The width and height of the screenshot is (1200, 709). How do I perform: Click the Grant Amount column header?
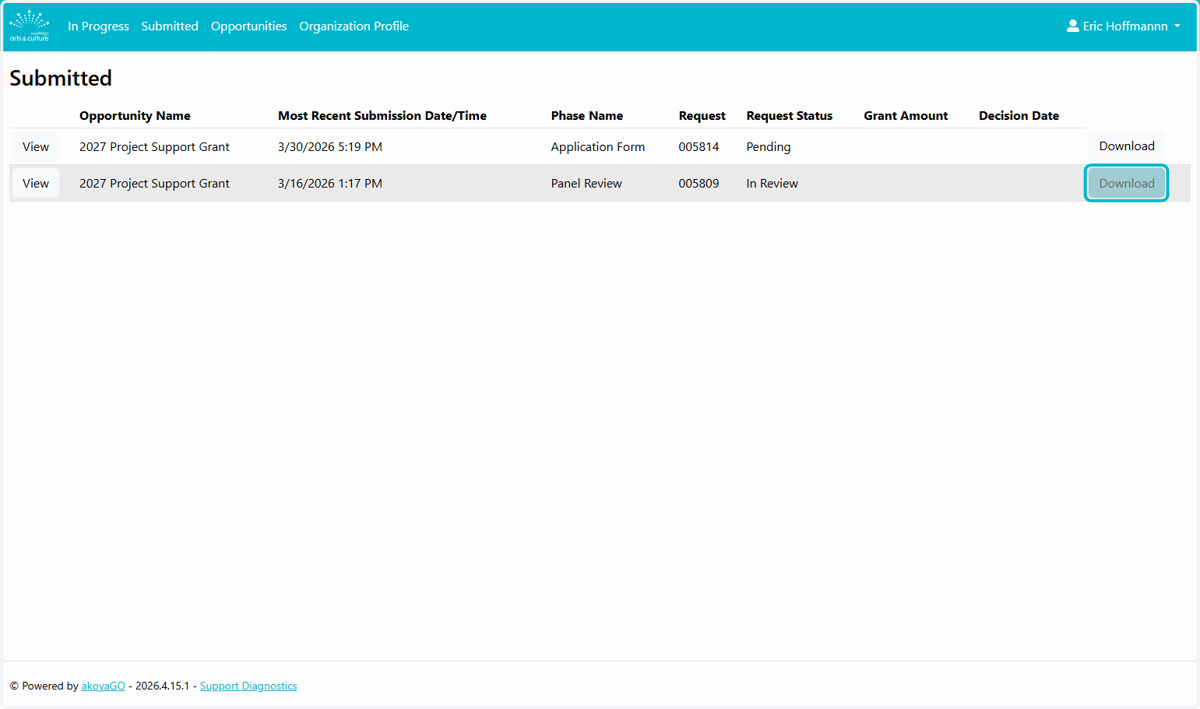(906, 116)
